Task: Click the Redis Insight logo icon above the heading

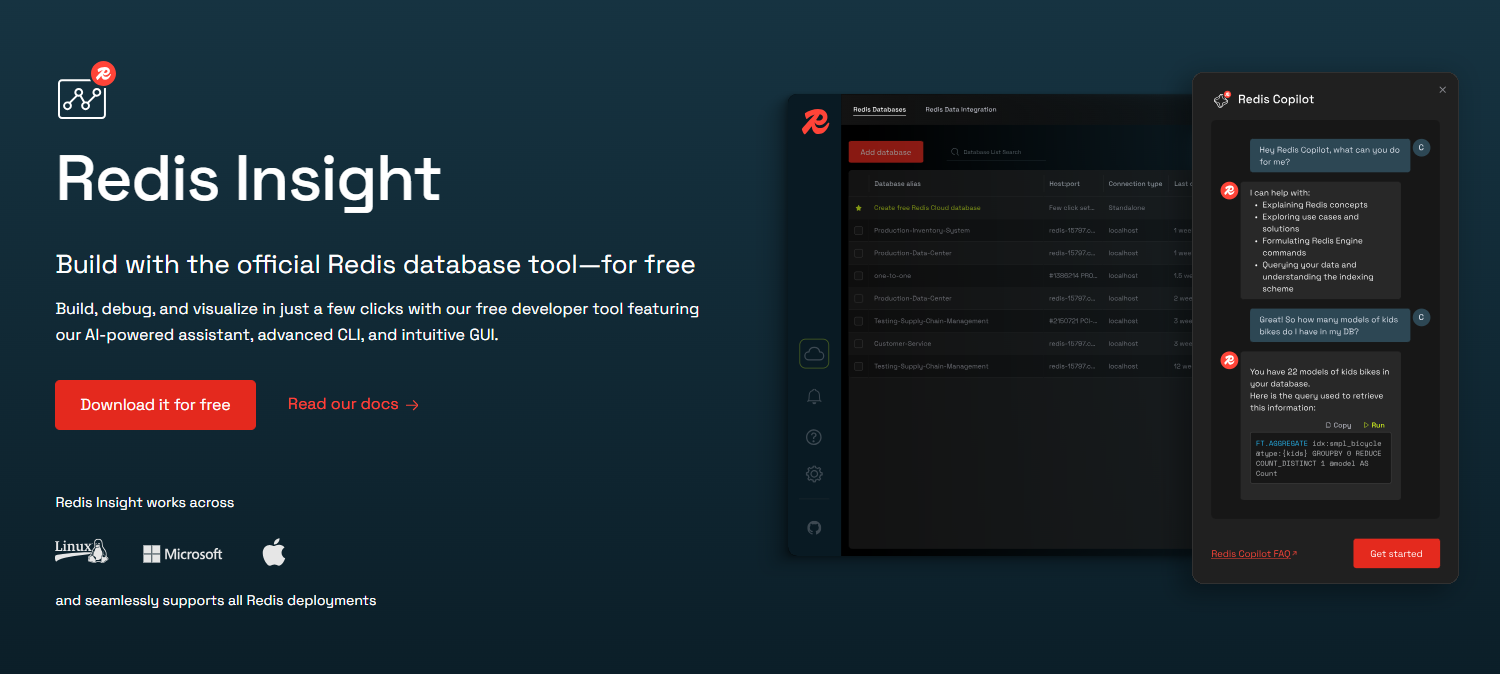Action: coord(86,90)
